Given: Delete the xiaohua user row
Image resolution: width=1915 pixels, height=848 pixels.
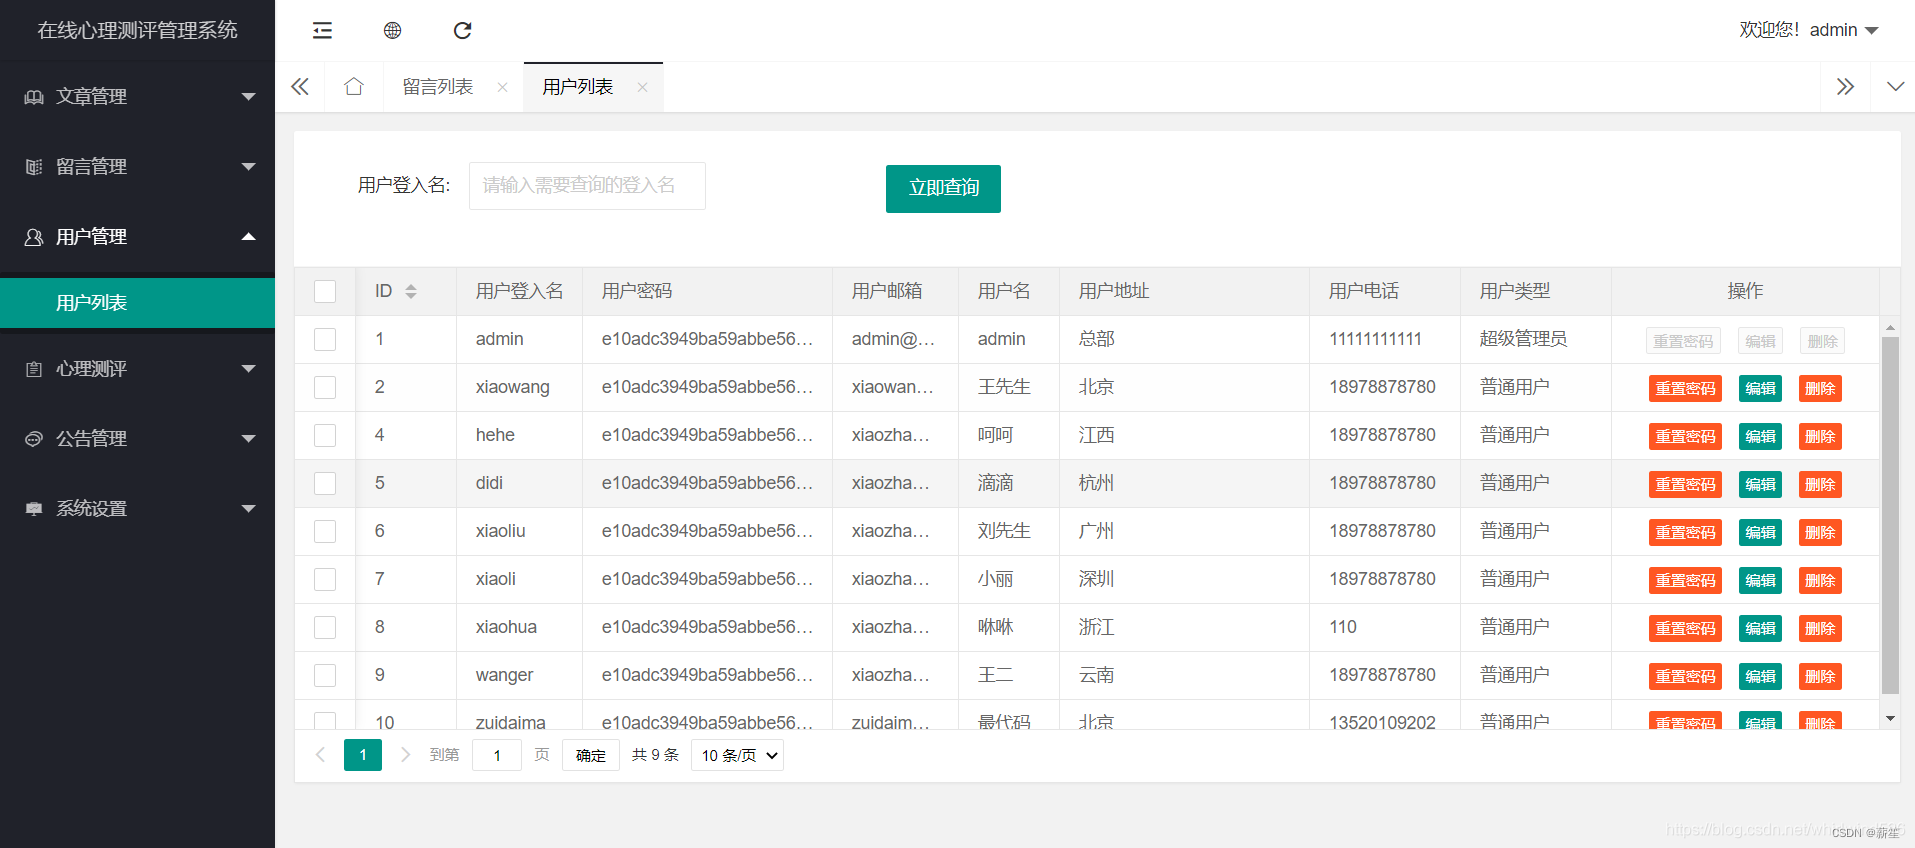Looking at the screenshot, I should point(1820,629).
